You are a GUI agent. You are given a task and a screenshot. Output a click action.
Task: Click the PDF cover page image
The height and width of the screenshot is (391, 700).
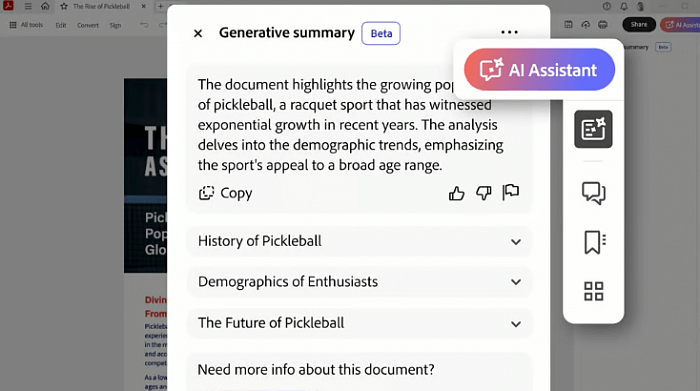146,175
